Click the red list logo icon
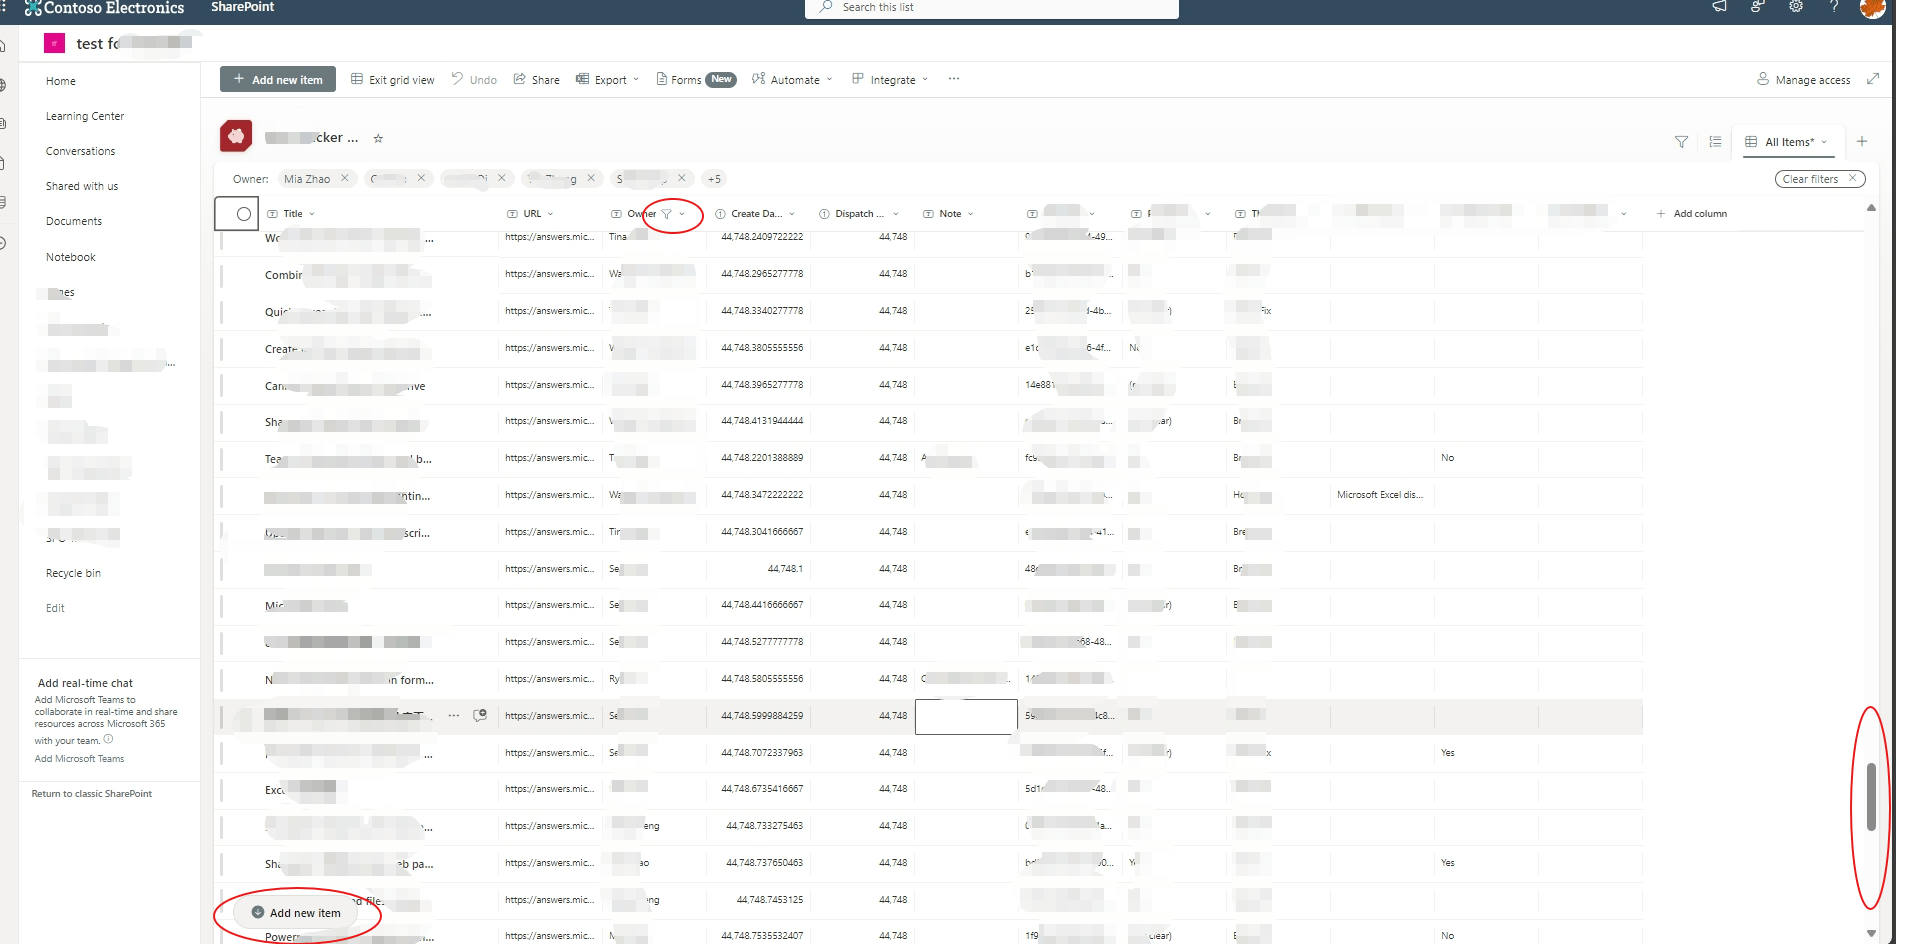 point(236,136)
